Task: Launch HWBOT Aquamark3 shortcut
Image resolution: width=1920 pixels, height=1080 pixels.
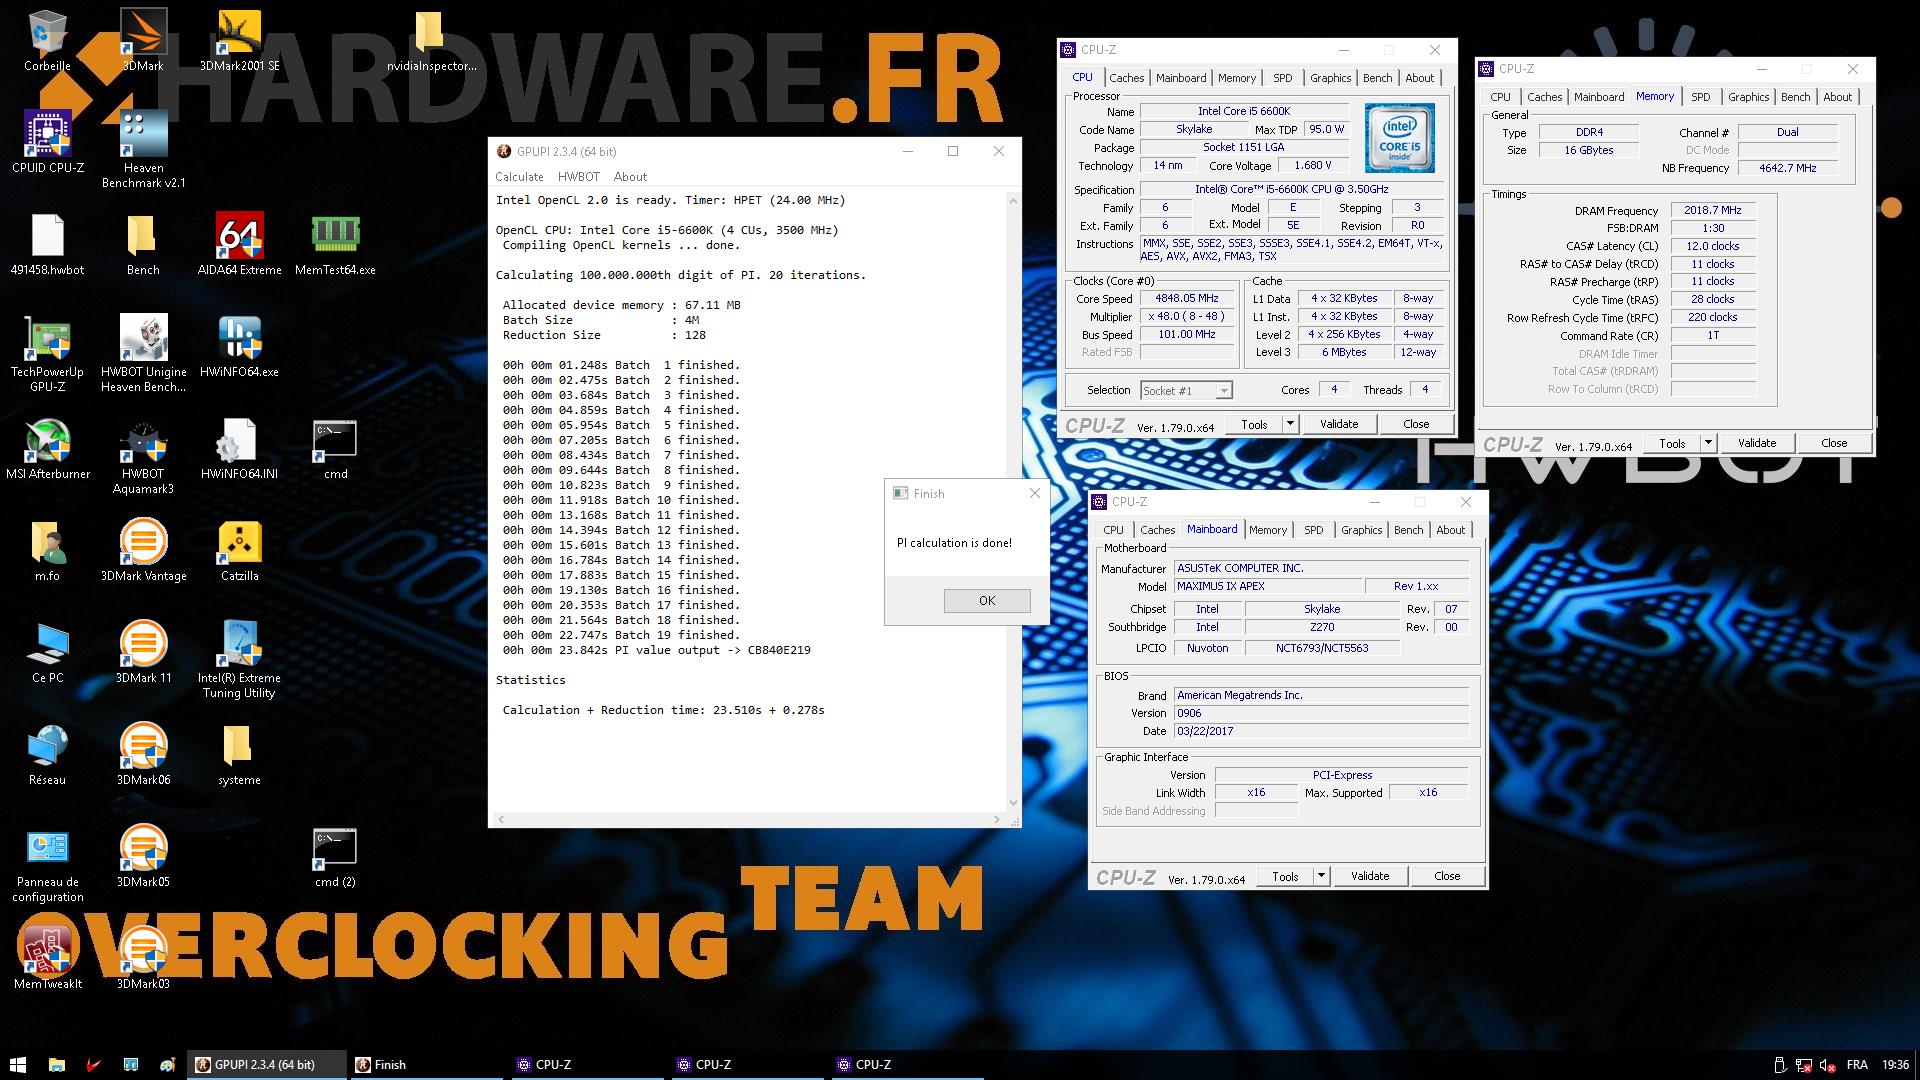Action: (143, 455)
